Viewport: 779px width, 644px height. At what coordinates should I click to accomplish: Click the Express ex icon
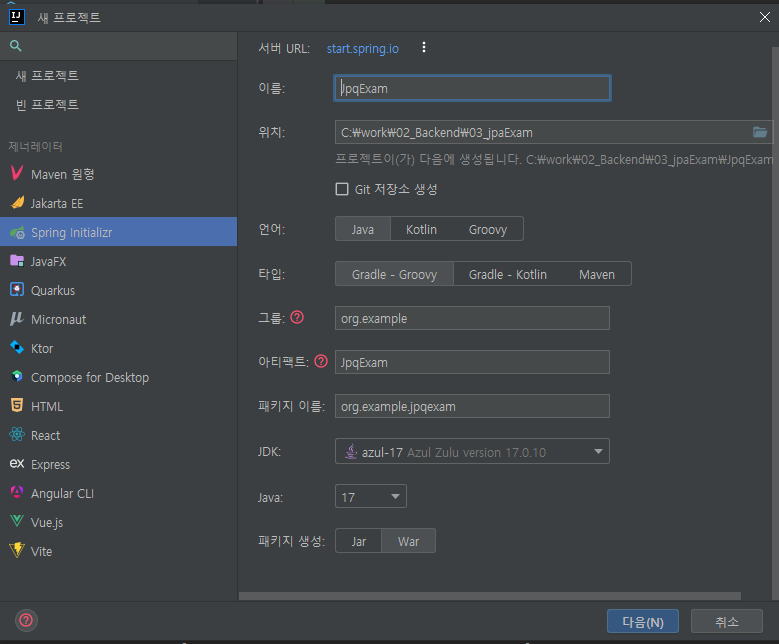coord(17,464)
